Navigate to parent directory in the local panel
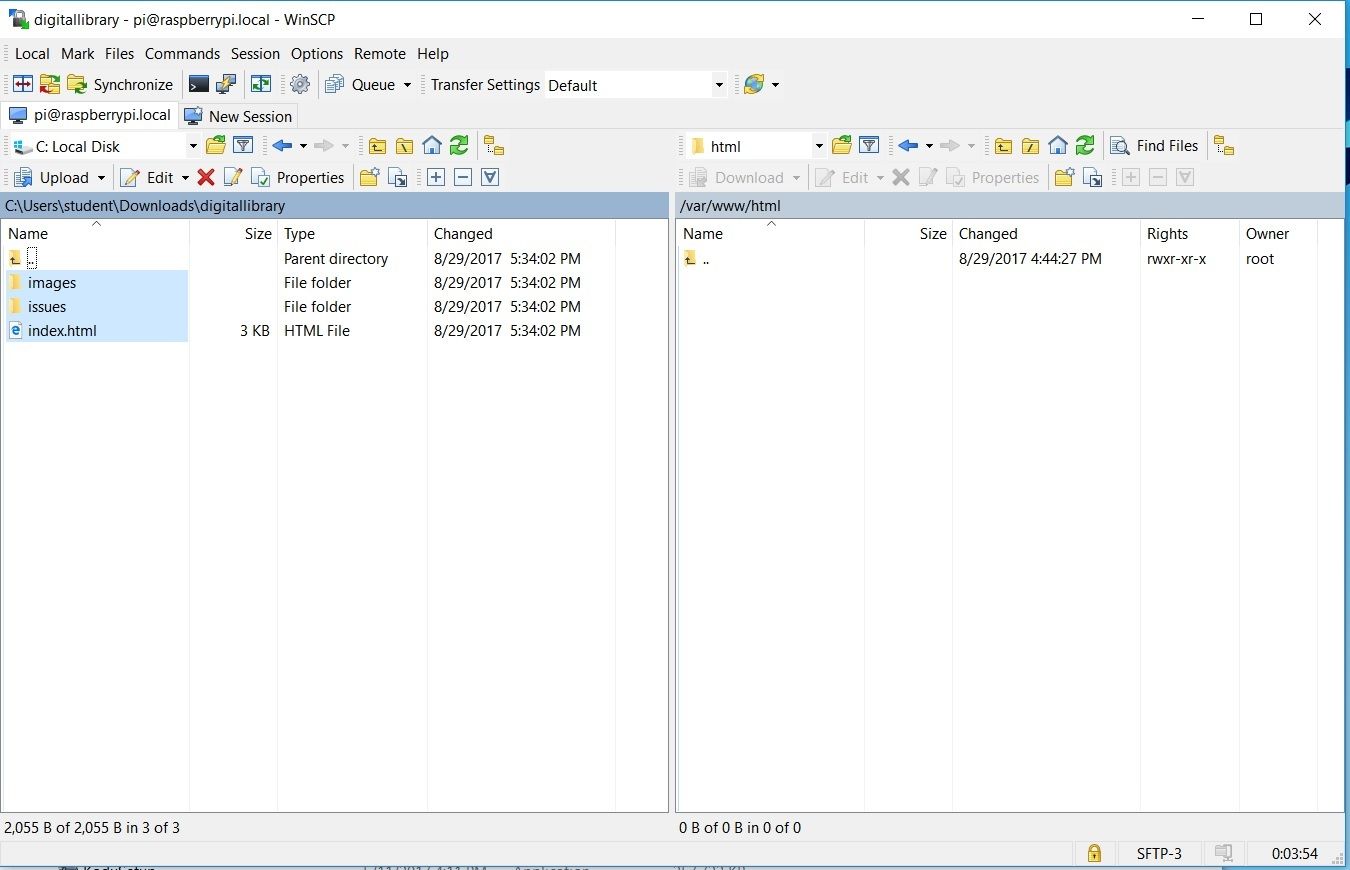The width and height of the screenshot is (1350, 870). [x=378, y=146]
